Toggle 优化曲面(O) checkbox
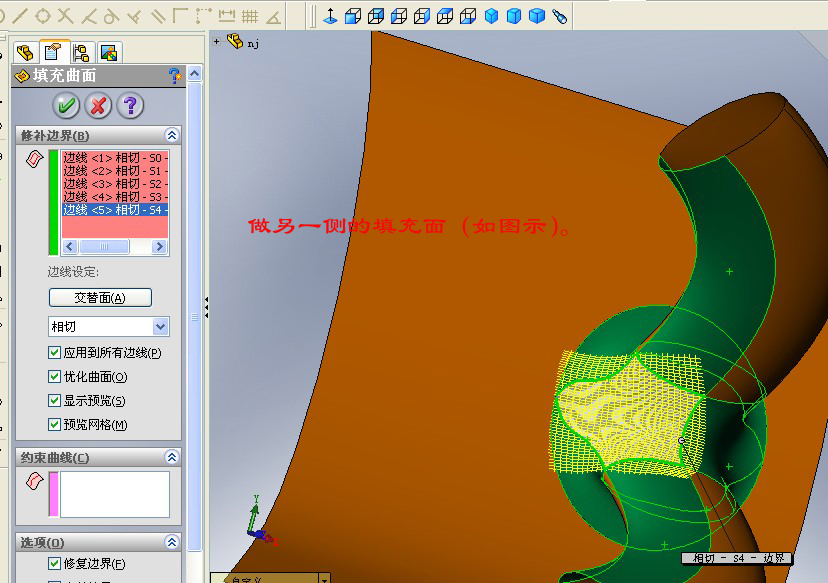The width and height of the screenshot is (828, 583). tap(54, 377)
